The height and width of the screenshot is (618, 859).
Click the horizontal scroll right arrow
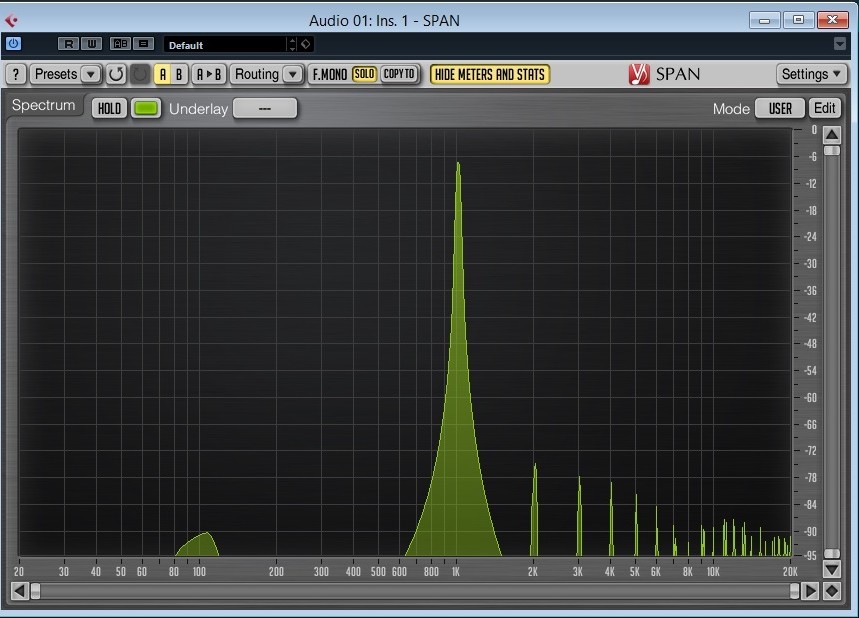[x=810, y=591]
